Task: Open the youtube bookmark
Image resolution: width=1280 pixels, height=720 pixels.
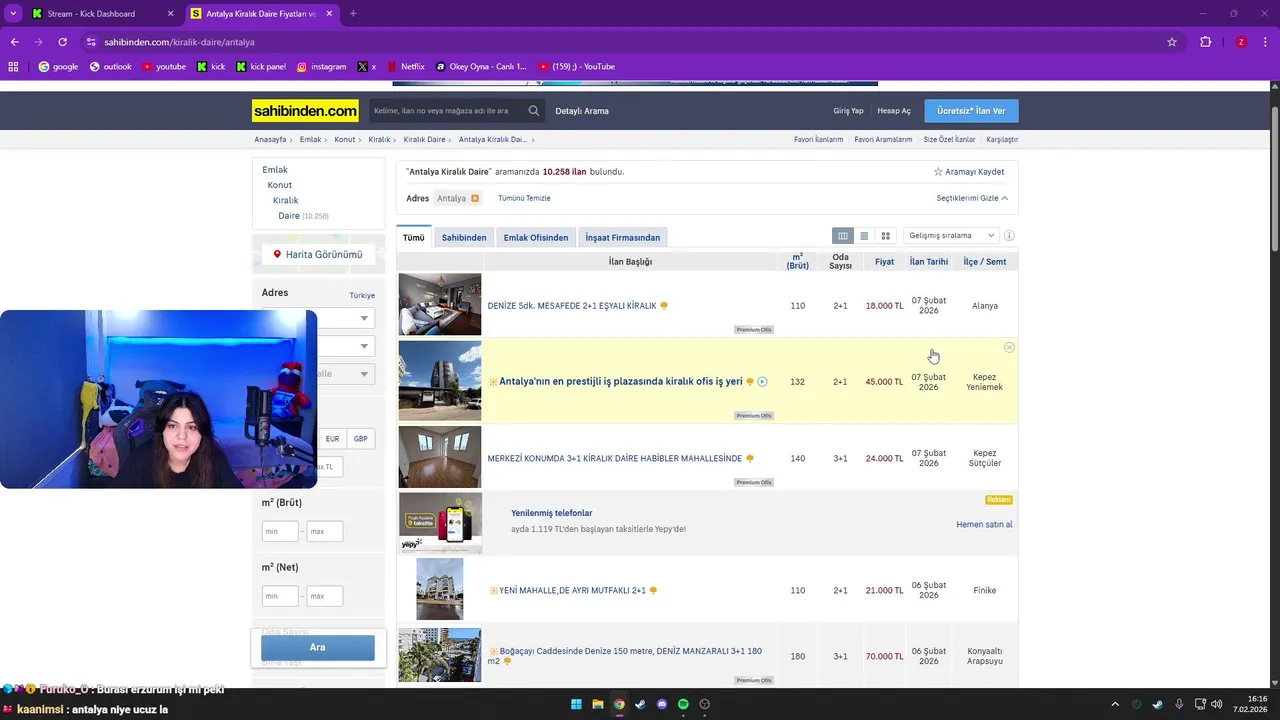Action: tap(164, 67)
